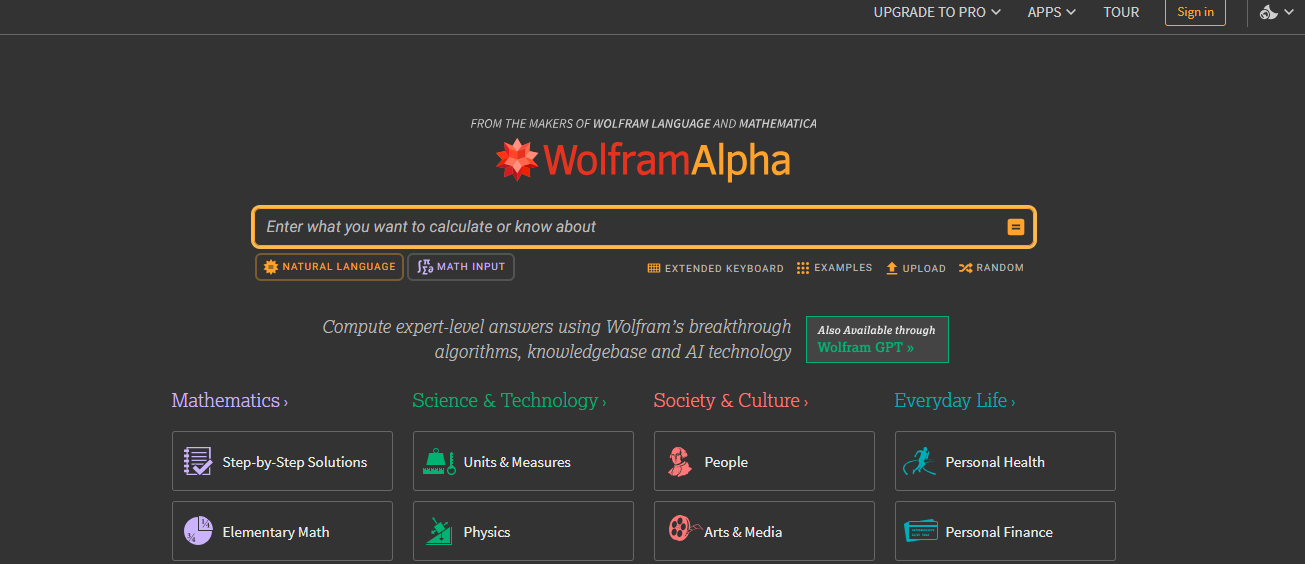Click the 'Wolfram Language' bold text

tap(652, 124)
